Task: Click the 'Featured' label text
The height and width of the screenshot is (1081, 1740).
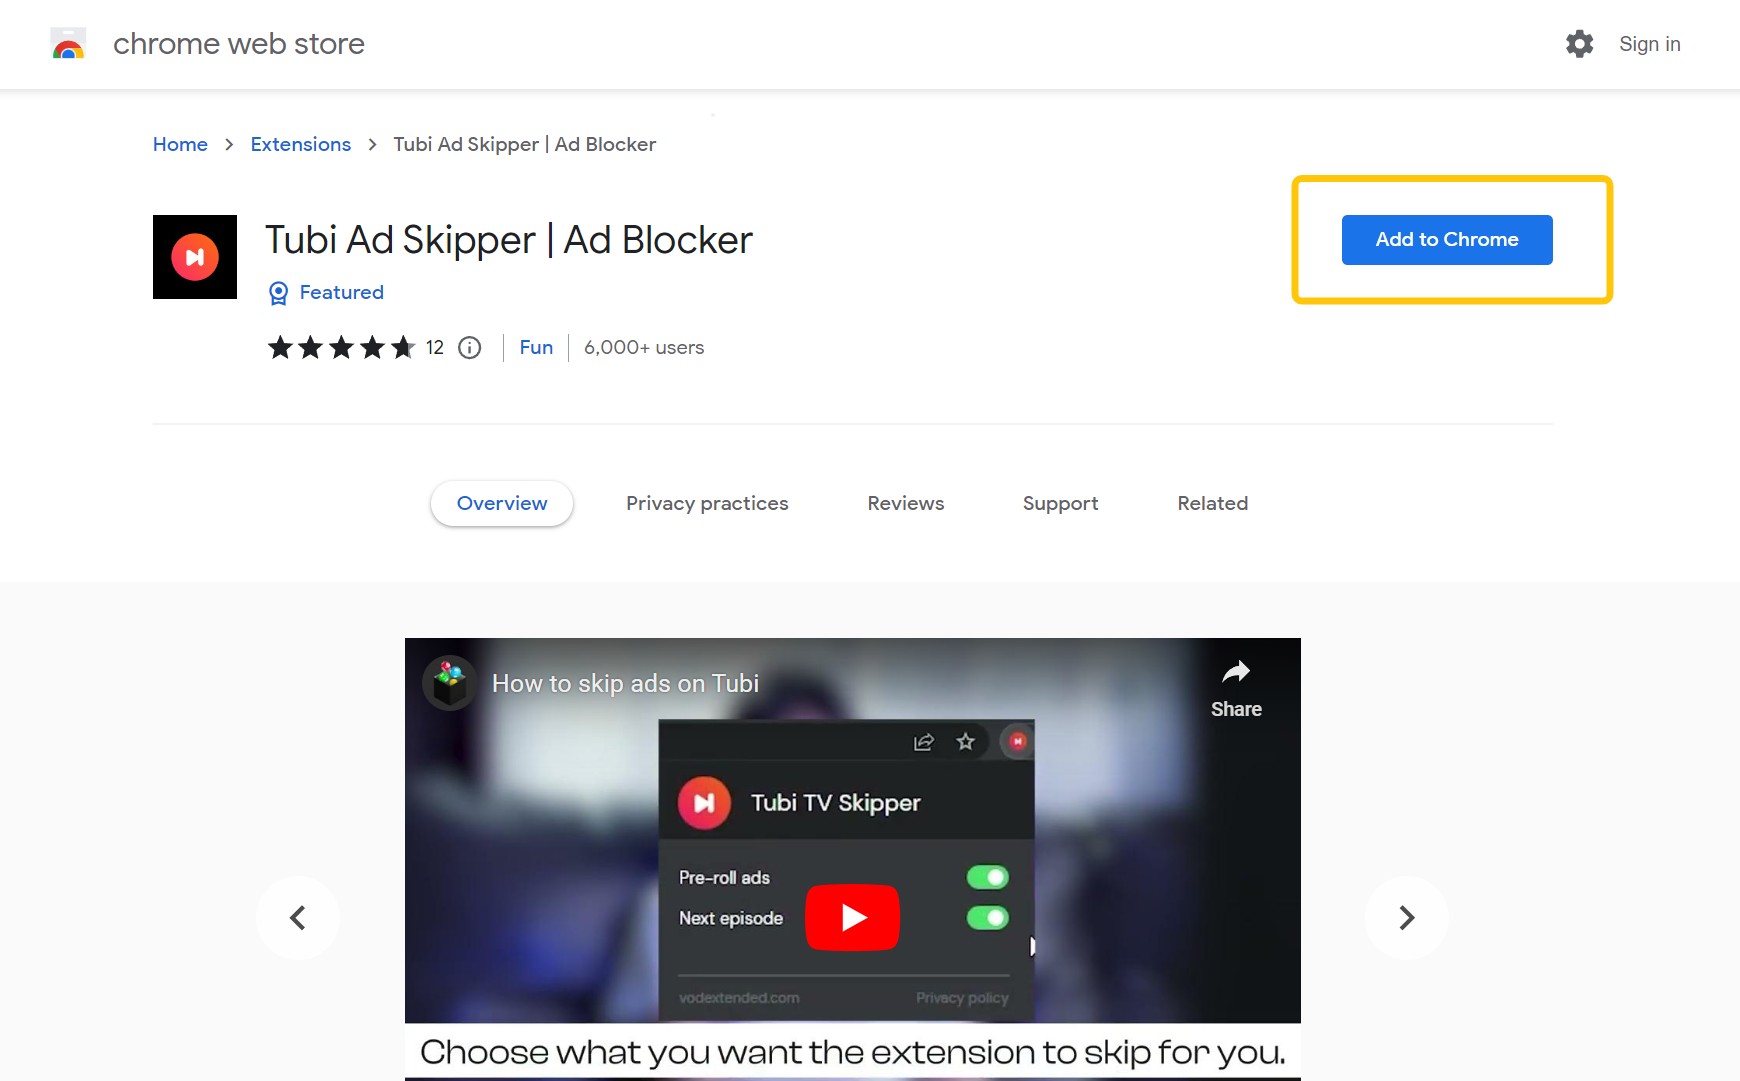Action: coord(342,292)
